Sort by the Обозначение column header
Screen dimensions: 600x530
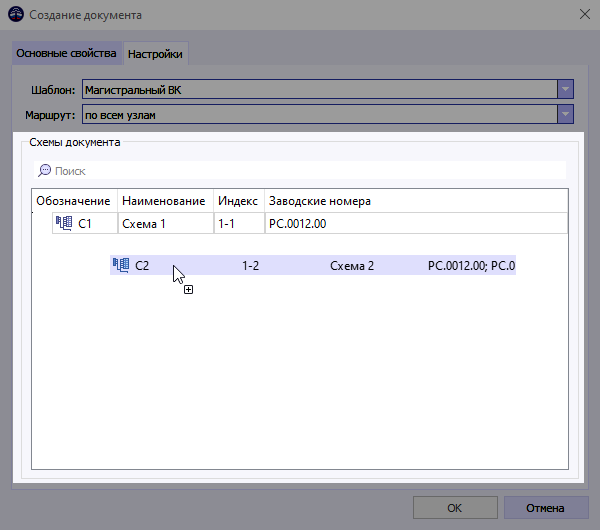74,201
